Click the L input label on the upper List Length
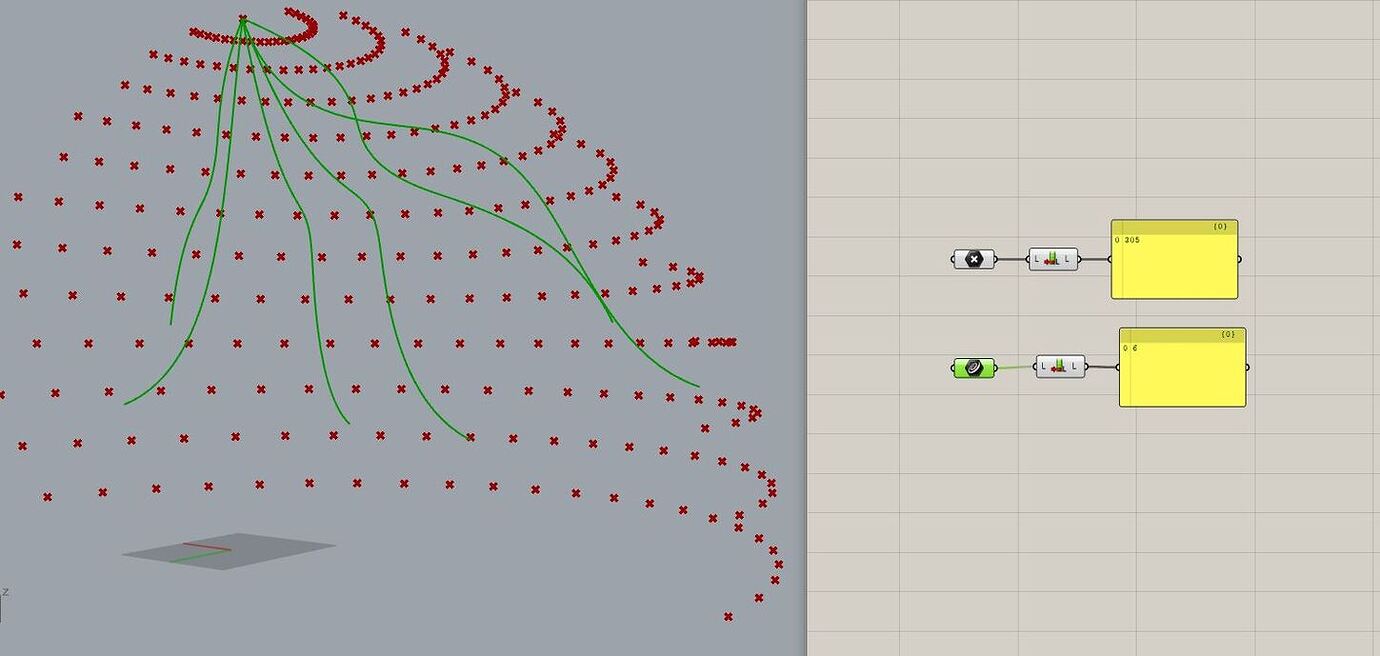The width and height of the screenshot is (1380, 656). coord(1035,258)
